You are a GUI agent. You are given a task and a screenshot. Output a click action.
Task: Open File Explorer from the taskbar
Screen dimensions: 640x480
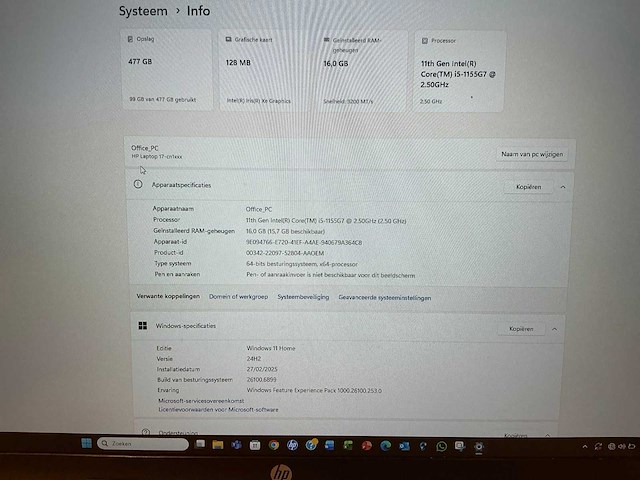(218, 444)
